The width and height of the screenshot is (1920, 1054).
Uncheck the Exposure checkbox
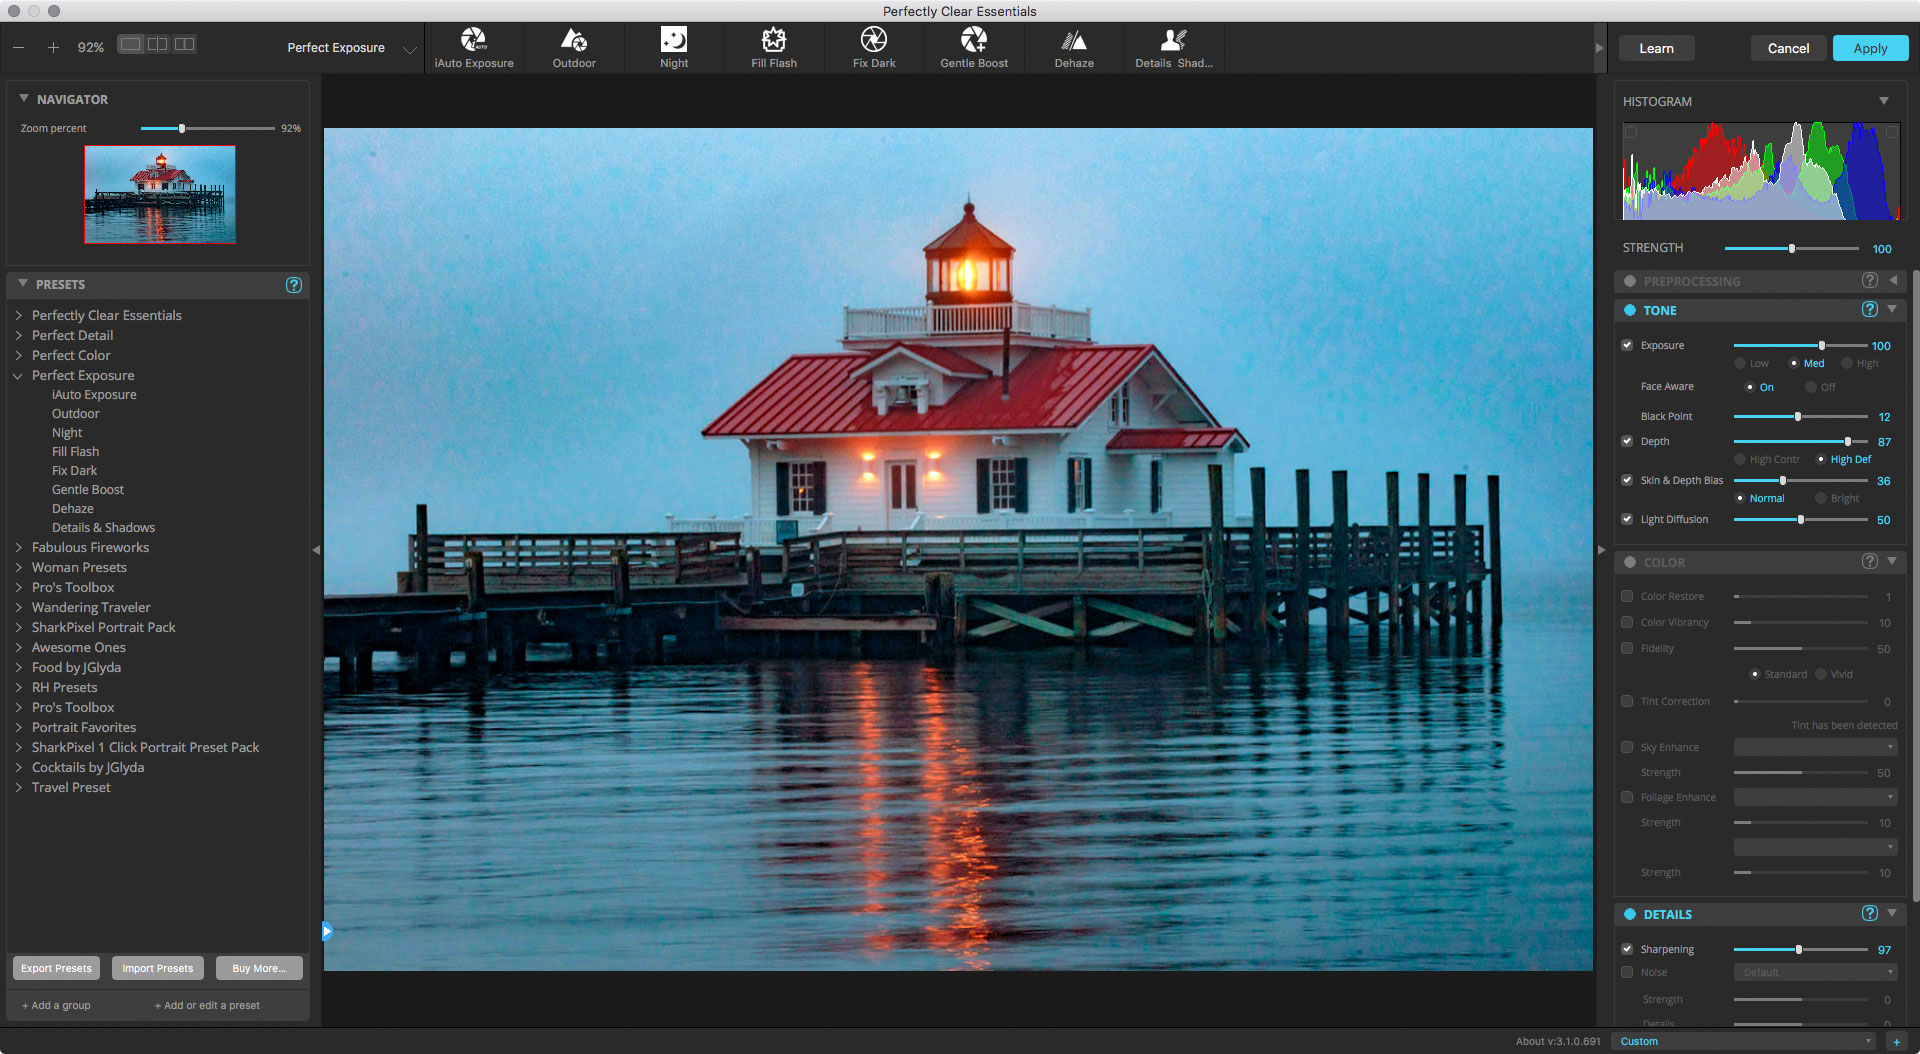click(x=1627, y=345)
